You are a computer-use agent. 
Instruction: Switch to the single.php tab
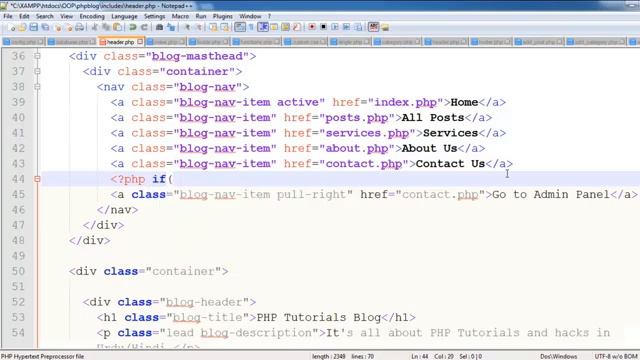pyautogui.click(x=350, y=42)
